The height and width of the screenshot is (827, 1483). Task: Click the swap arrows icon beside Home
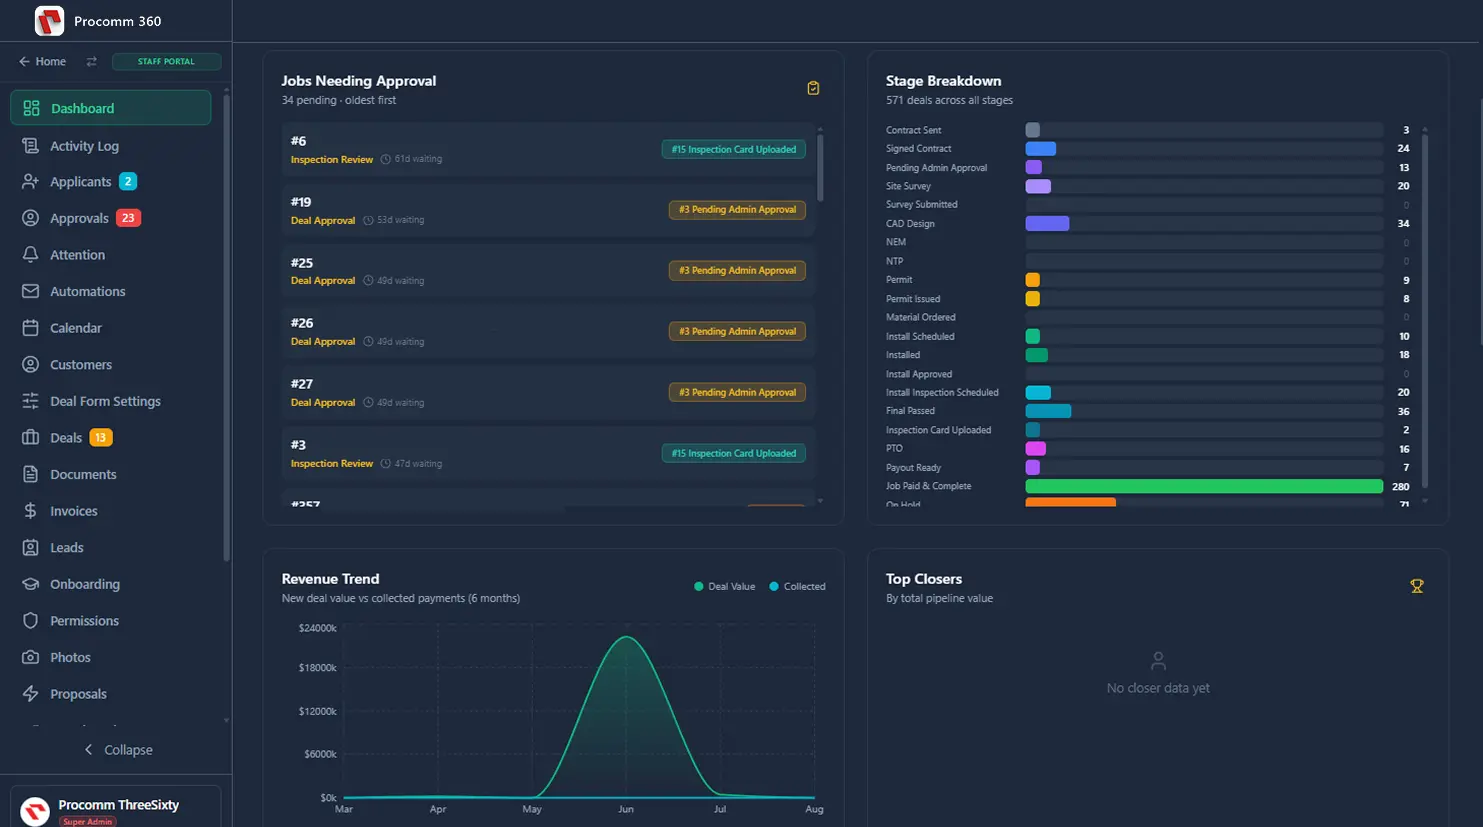click(x=91, y=61)
